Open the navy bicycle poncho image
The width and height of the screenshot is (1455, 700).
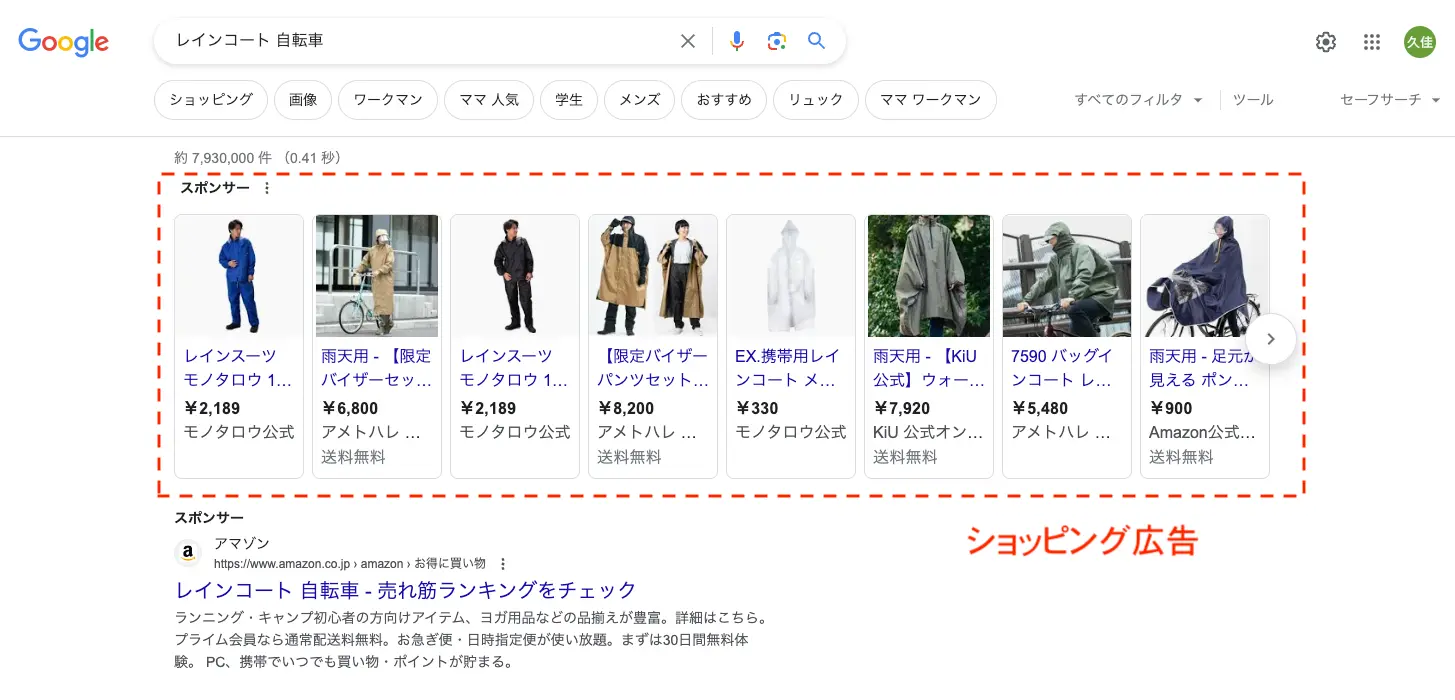pos(1205,276)
